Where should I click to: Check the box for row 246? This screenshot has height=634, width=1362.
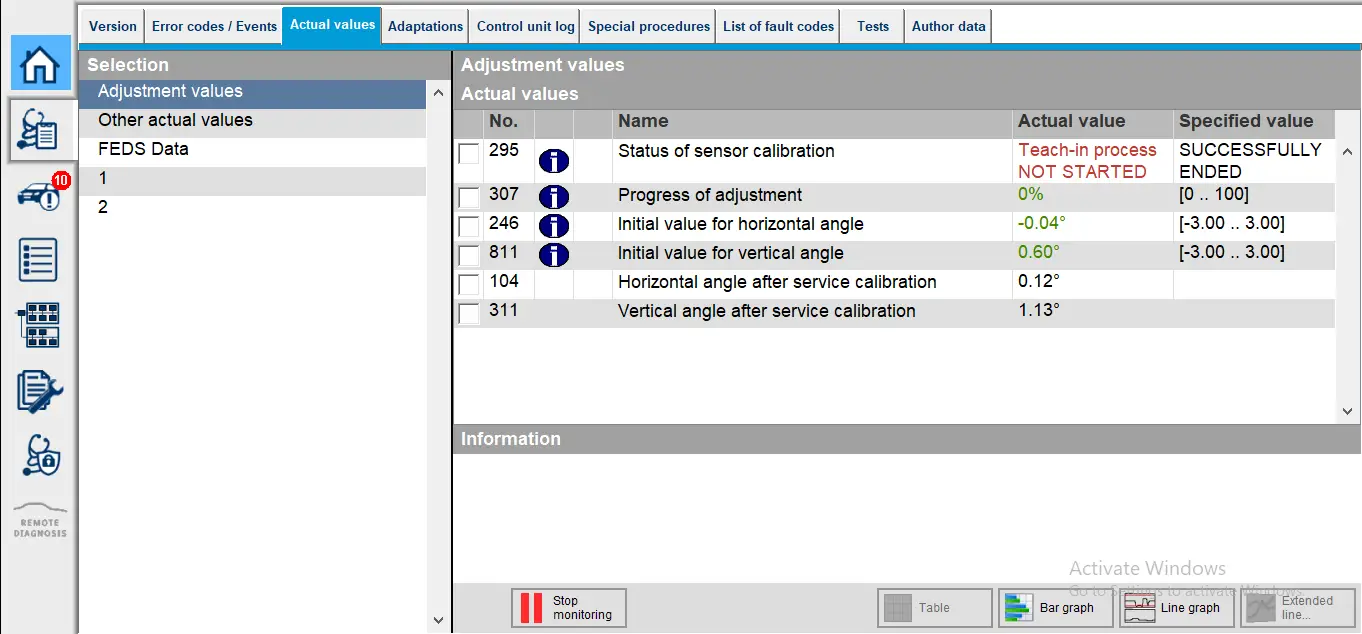tap(469, 226)
